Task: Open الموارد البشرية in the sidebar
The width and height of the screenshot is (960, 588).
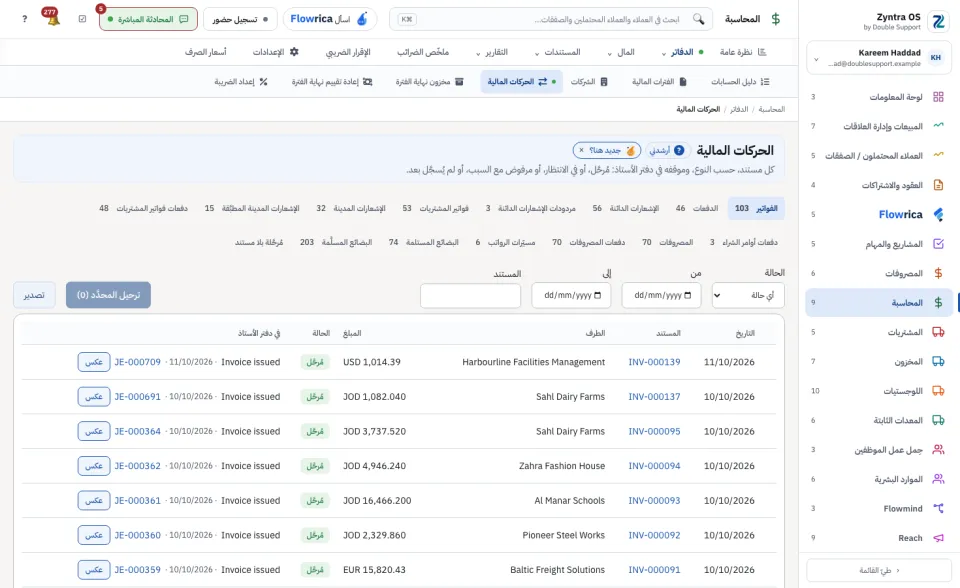Action: (879, 479)
